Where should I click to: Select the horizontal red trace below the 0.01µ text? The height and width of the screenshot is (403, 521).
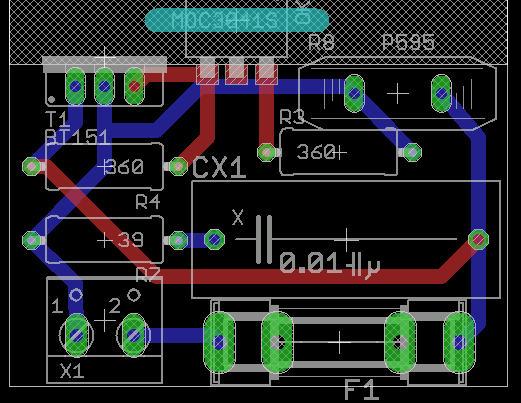point(298,277)
